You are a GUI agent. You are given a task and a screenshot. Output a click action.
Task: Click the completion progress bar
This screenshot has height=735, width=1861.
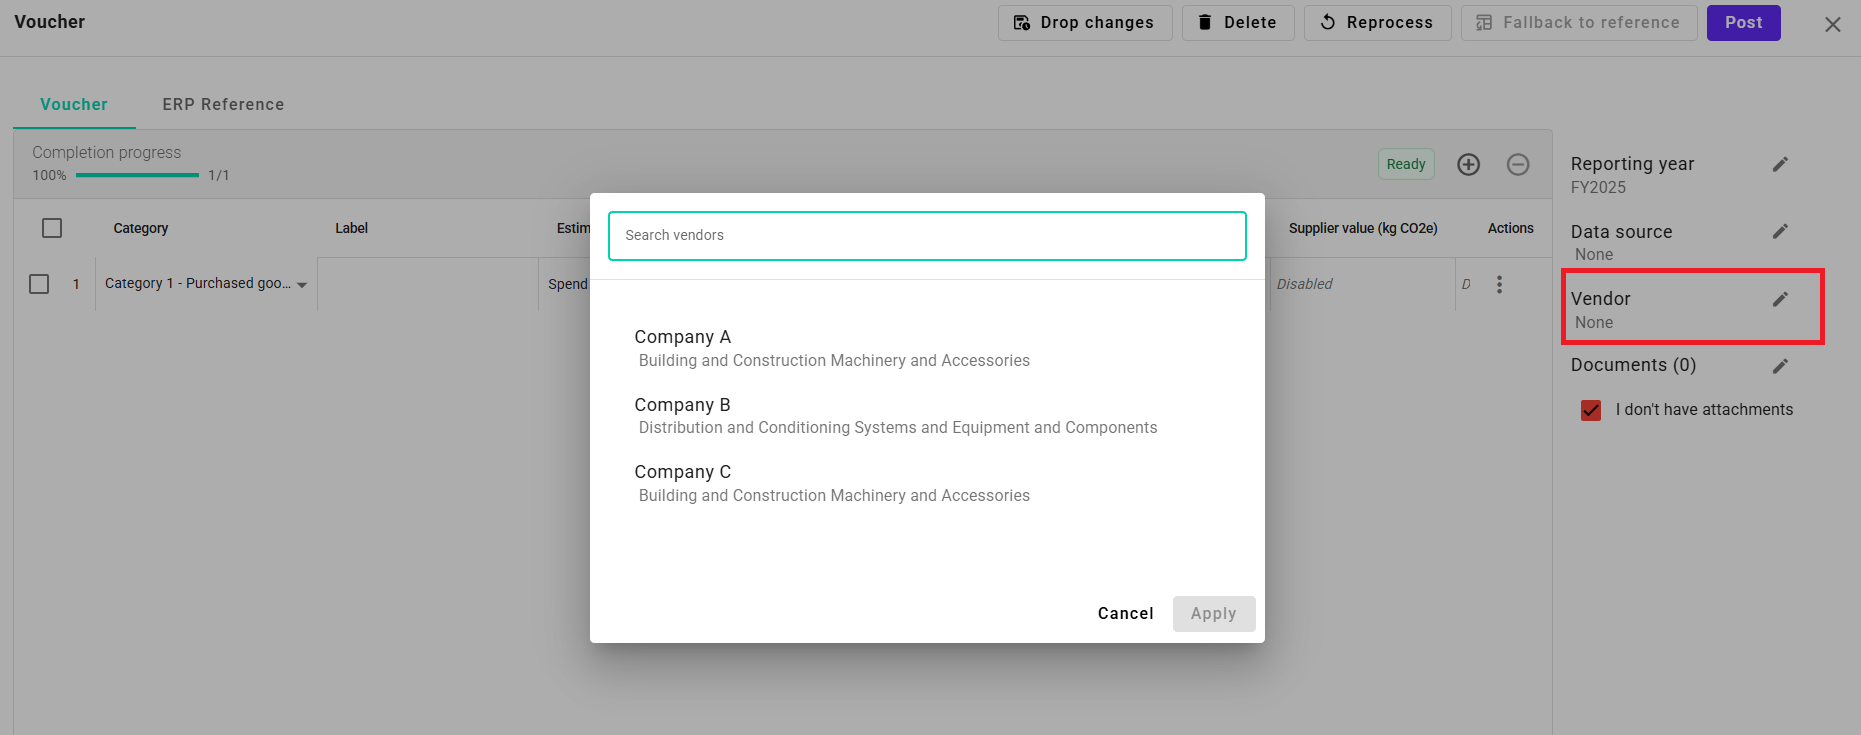pyautogui.click(x=137, y=175)
